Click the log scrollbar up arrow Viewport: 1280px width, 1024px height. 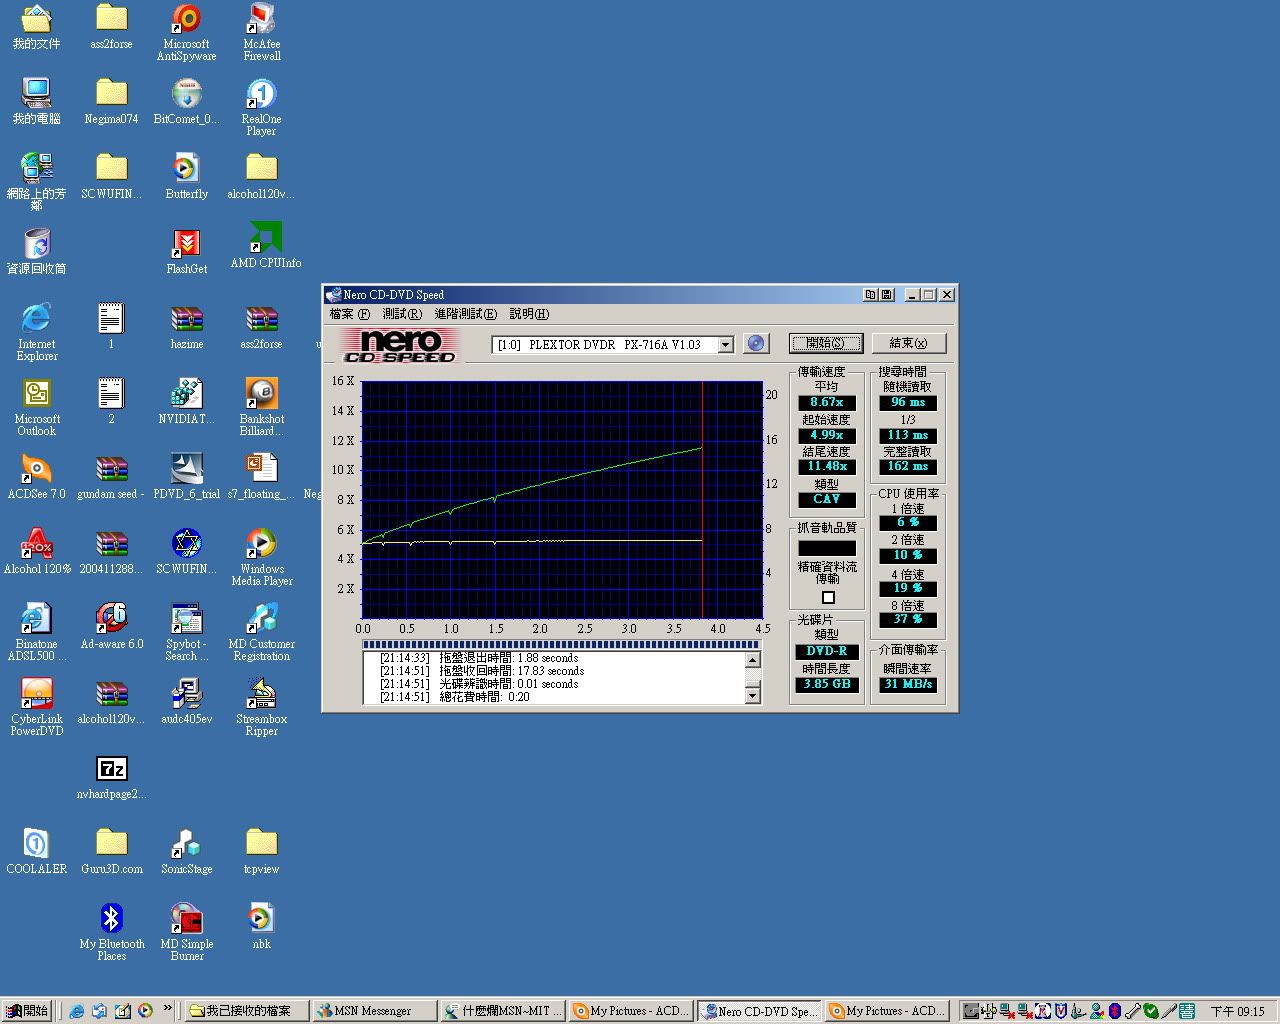[753, 660]
